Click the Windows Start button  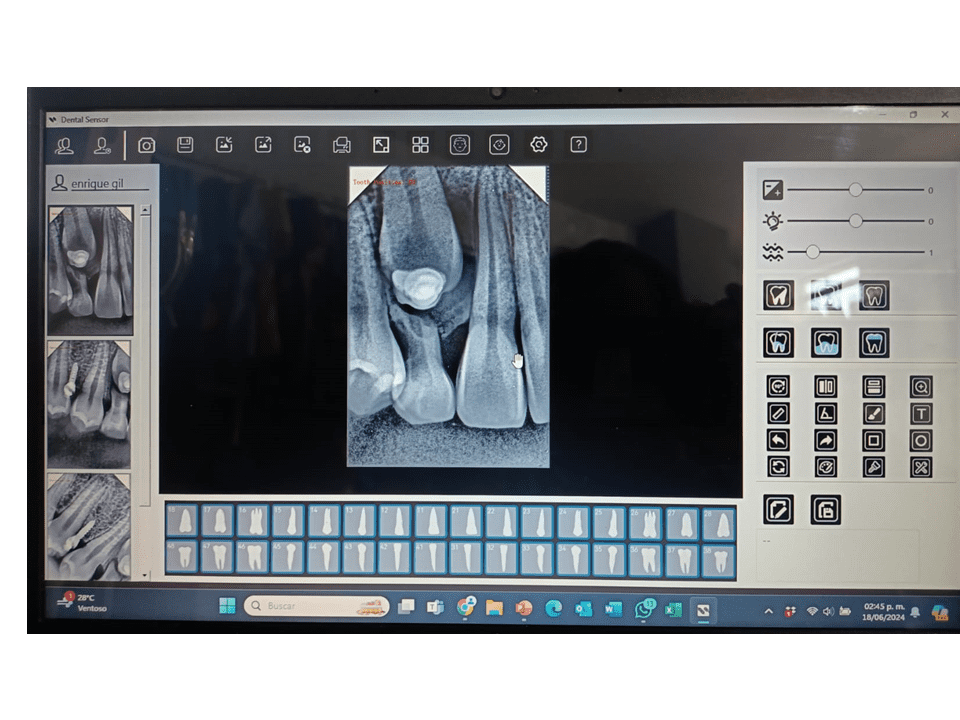[x=227, y=606]
